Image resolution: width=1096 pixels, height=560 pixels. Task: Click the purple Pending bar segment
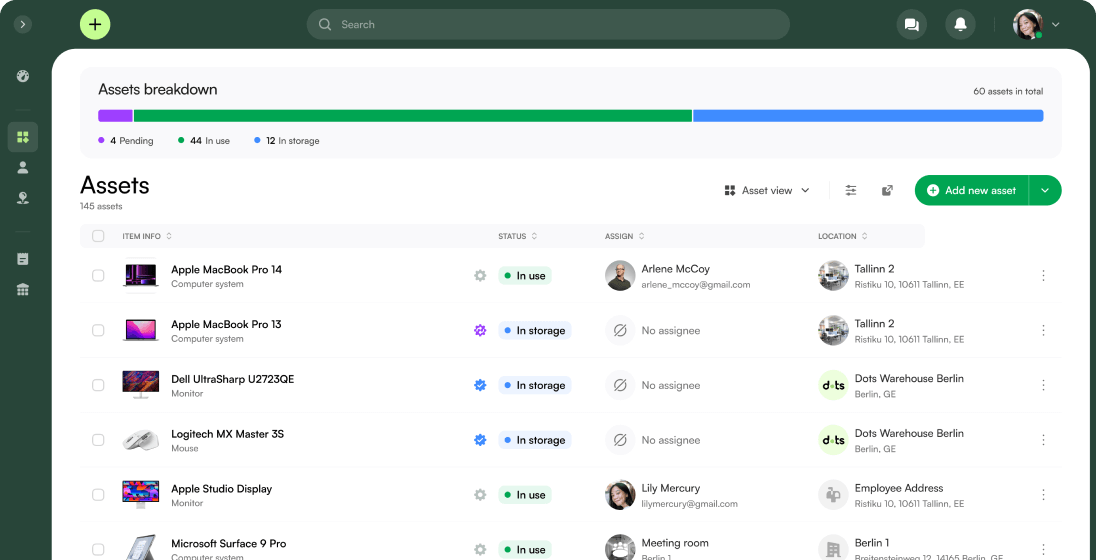click(115, 116)
